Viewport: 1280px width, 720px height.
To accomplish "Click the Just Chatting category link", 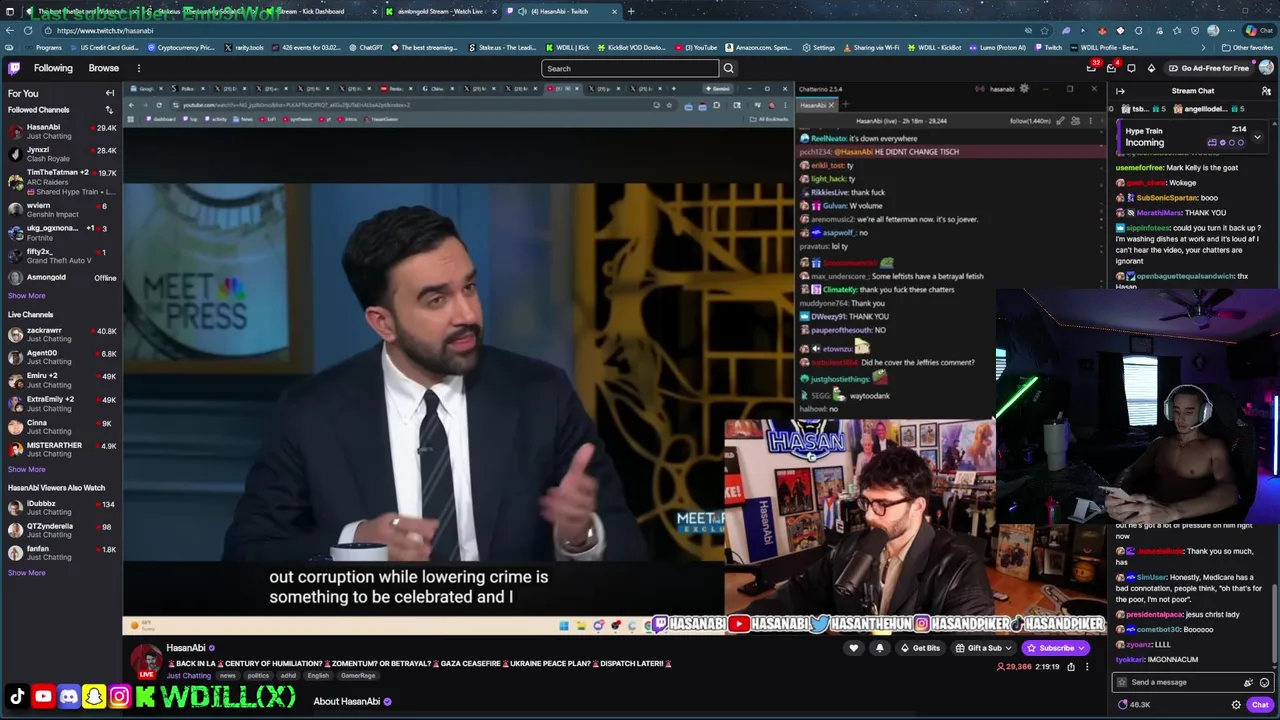I will point(188,676).
